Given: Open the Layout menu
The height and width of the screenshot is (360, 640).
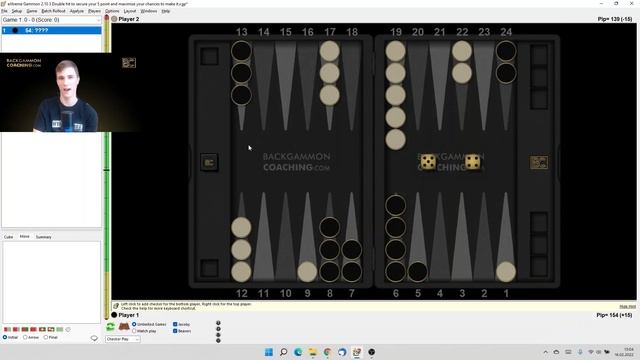Looking at the screenshot, I should click(130, 11).
